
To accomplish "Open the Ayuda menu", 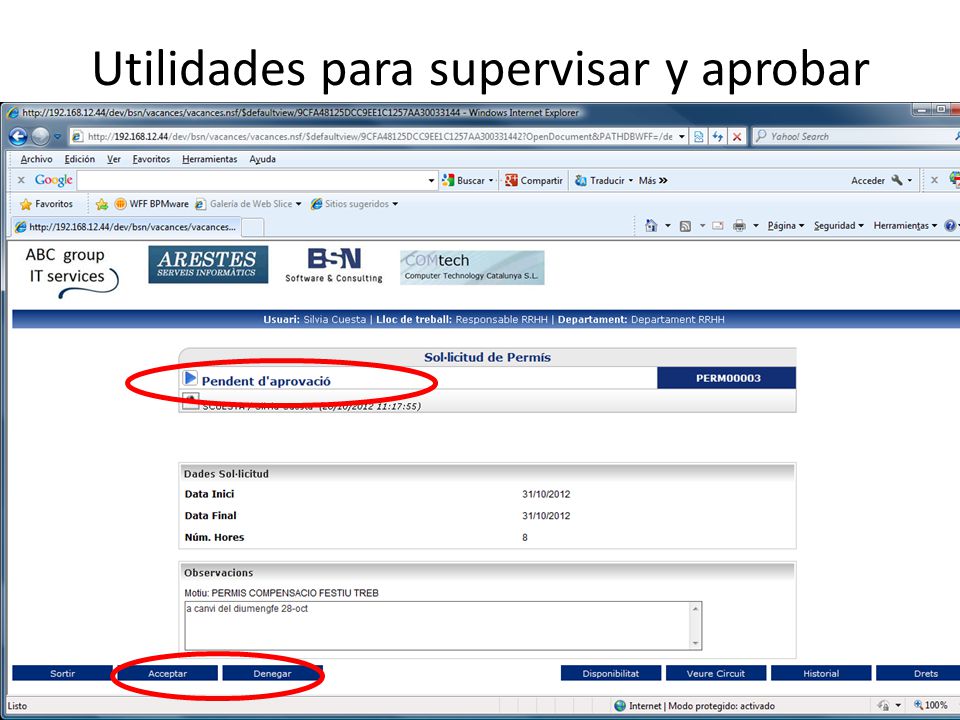I will pos(262,159).
